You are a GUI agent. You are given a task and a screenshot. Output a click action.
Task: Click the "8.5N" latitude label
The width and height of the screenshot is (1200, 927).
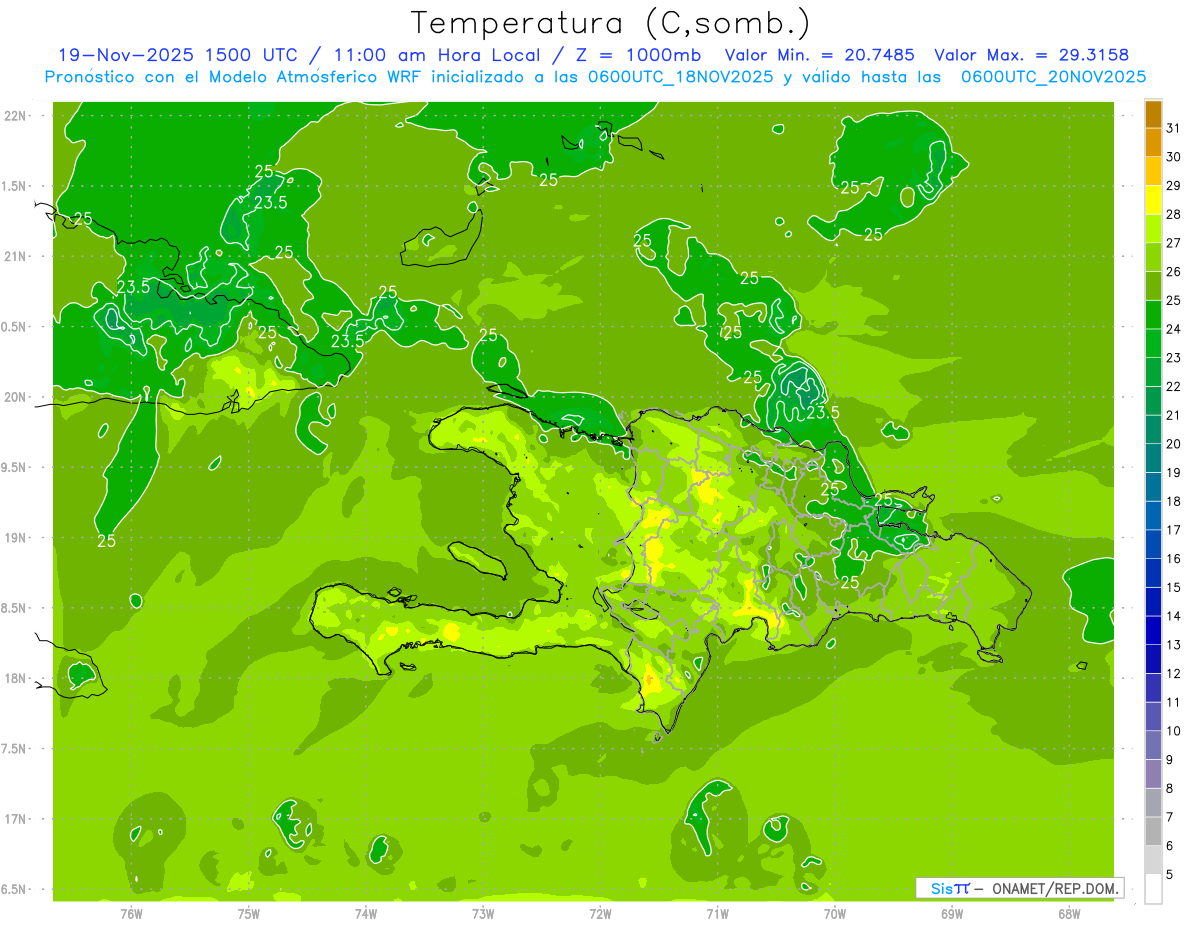15,609
